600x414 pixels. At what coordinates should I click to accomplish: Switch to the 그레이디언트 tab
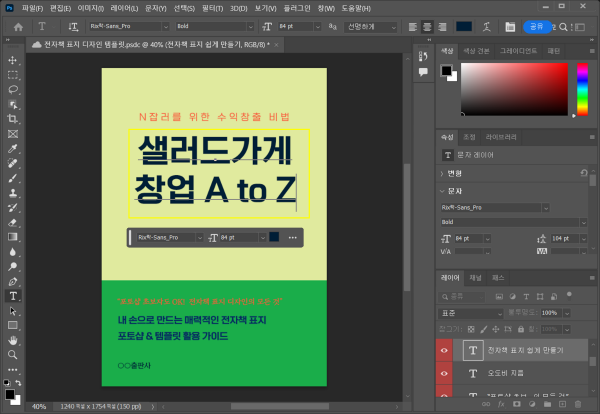tap(518, 50)
